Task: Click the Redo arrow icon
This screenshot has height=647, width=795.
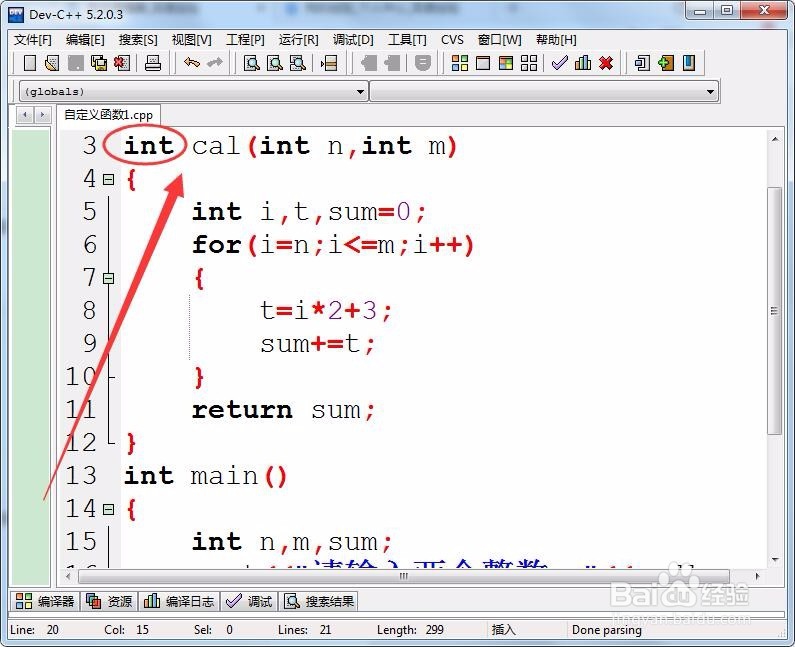Action: click(215, 63)
